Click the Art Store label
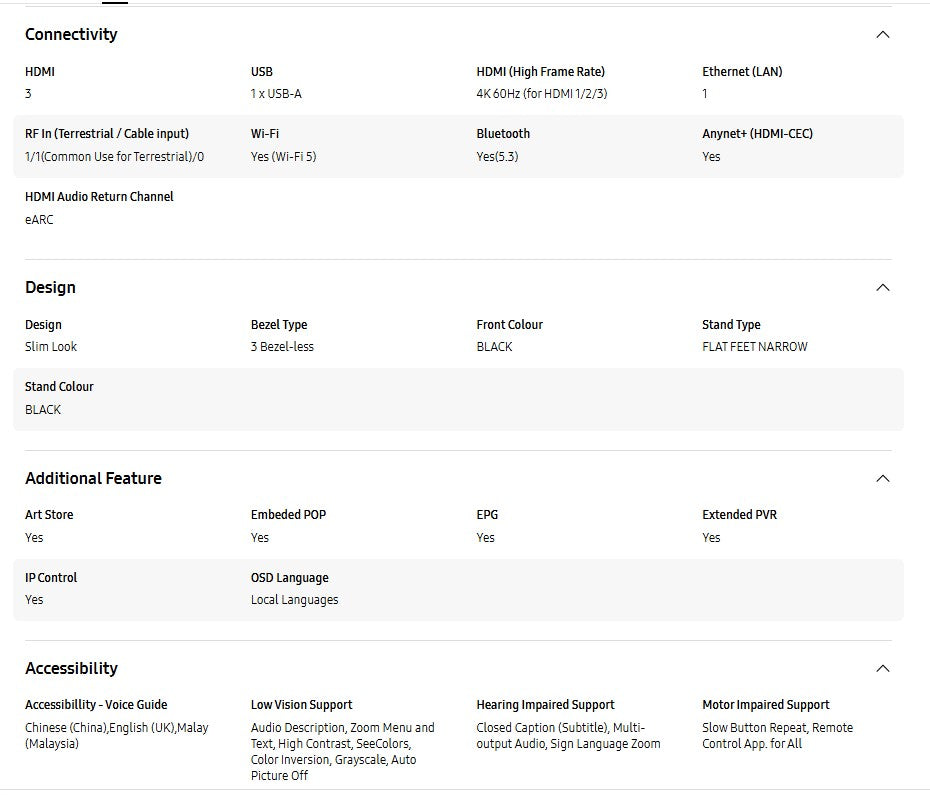 click(x=49, y=515)
